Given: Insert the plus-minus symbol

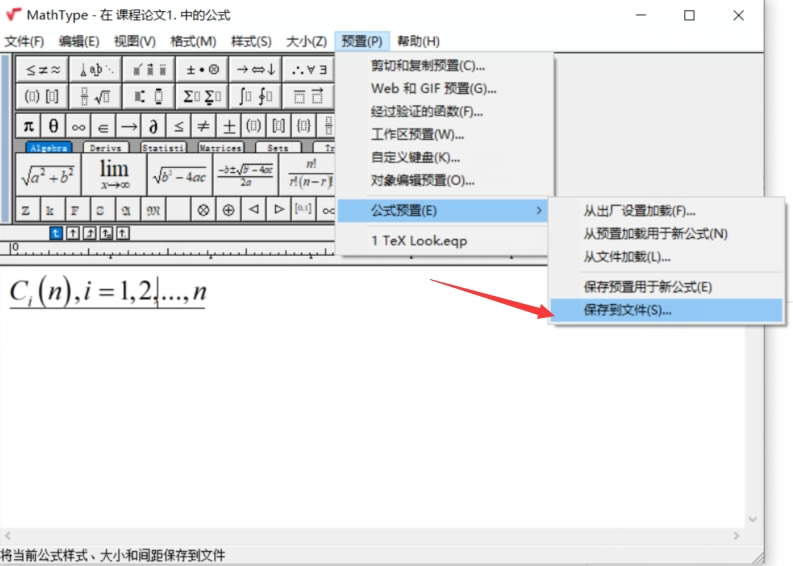Looking at the screenshot, I should (229, 126).
